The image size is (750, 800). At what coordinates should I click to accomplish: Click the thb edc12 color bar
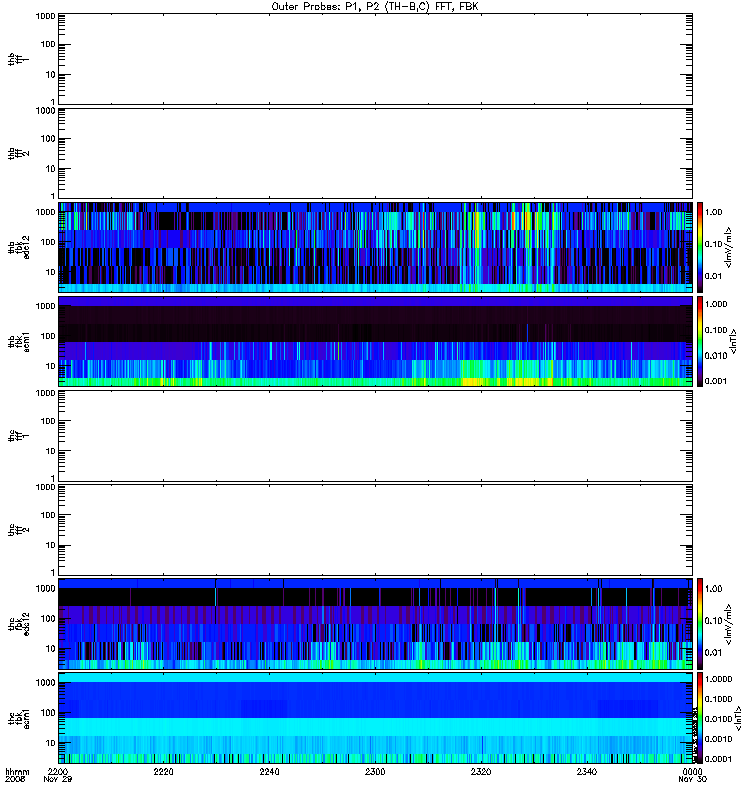pyautogui.click(x=700, y=247)
